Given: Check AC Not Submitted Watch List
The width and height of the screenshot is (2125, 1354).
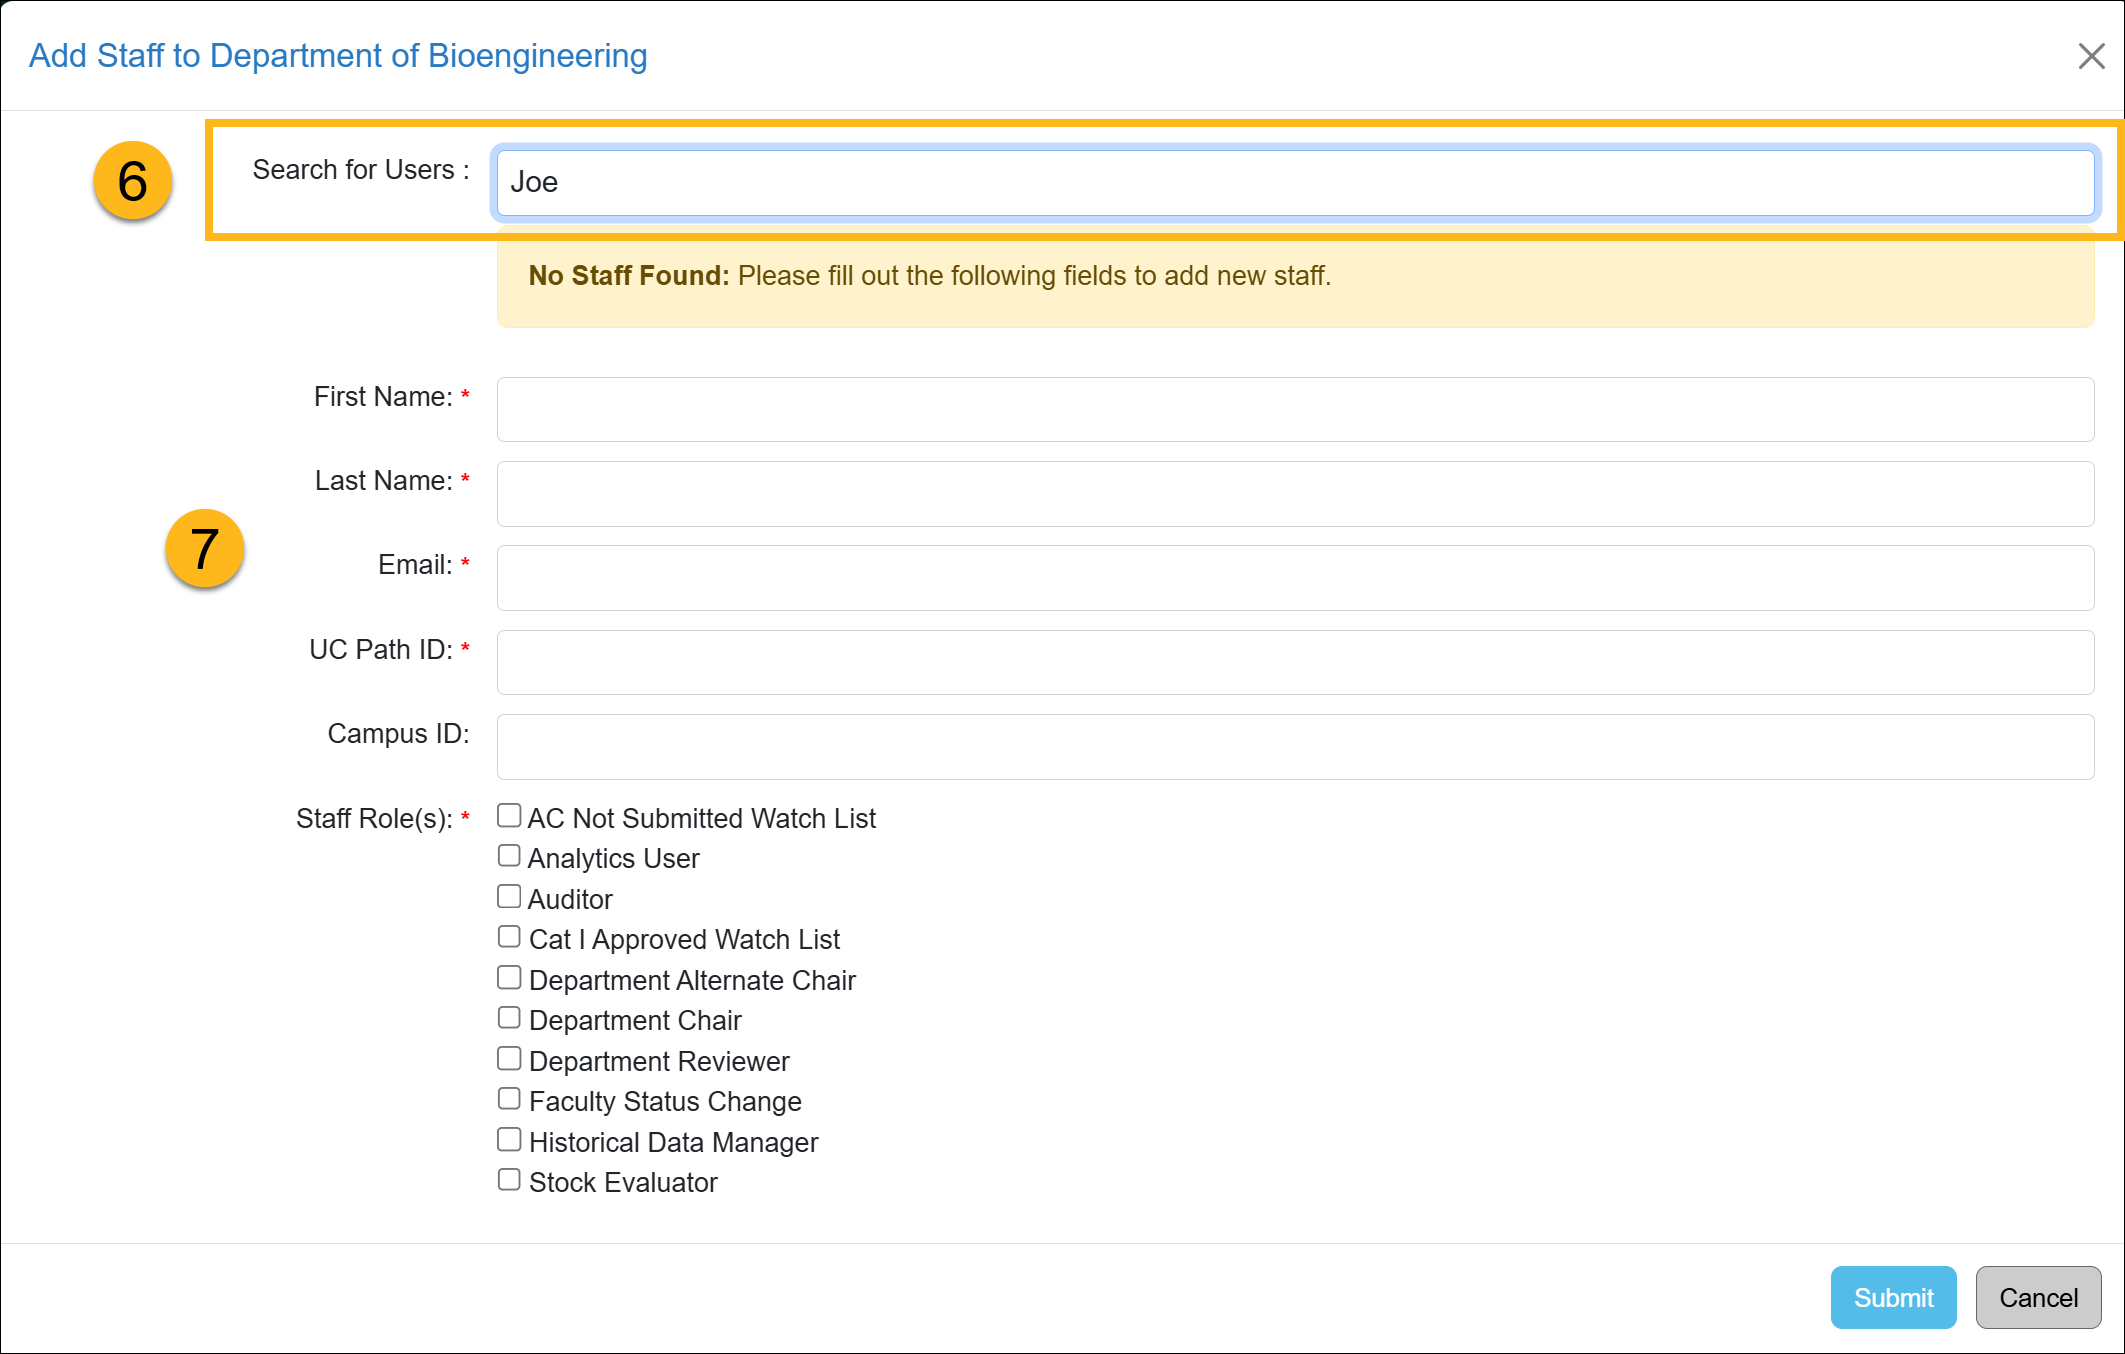Looking at the screenshot, I should coord(509,816).
